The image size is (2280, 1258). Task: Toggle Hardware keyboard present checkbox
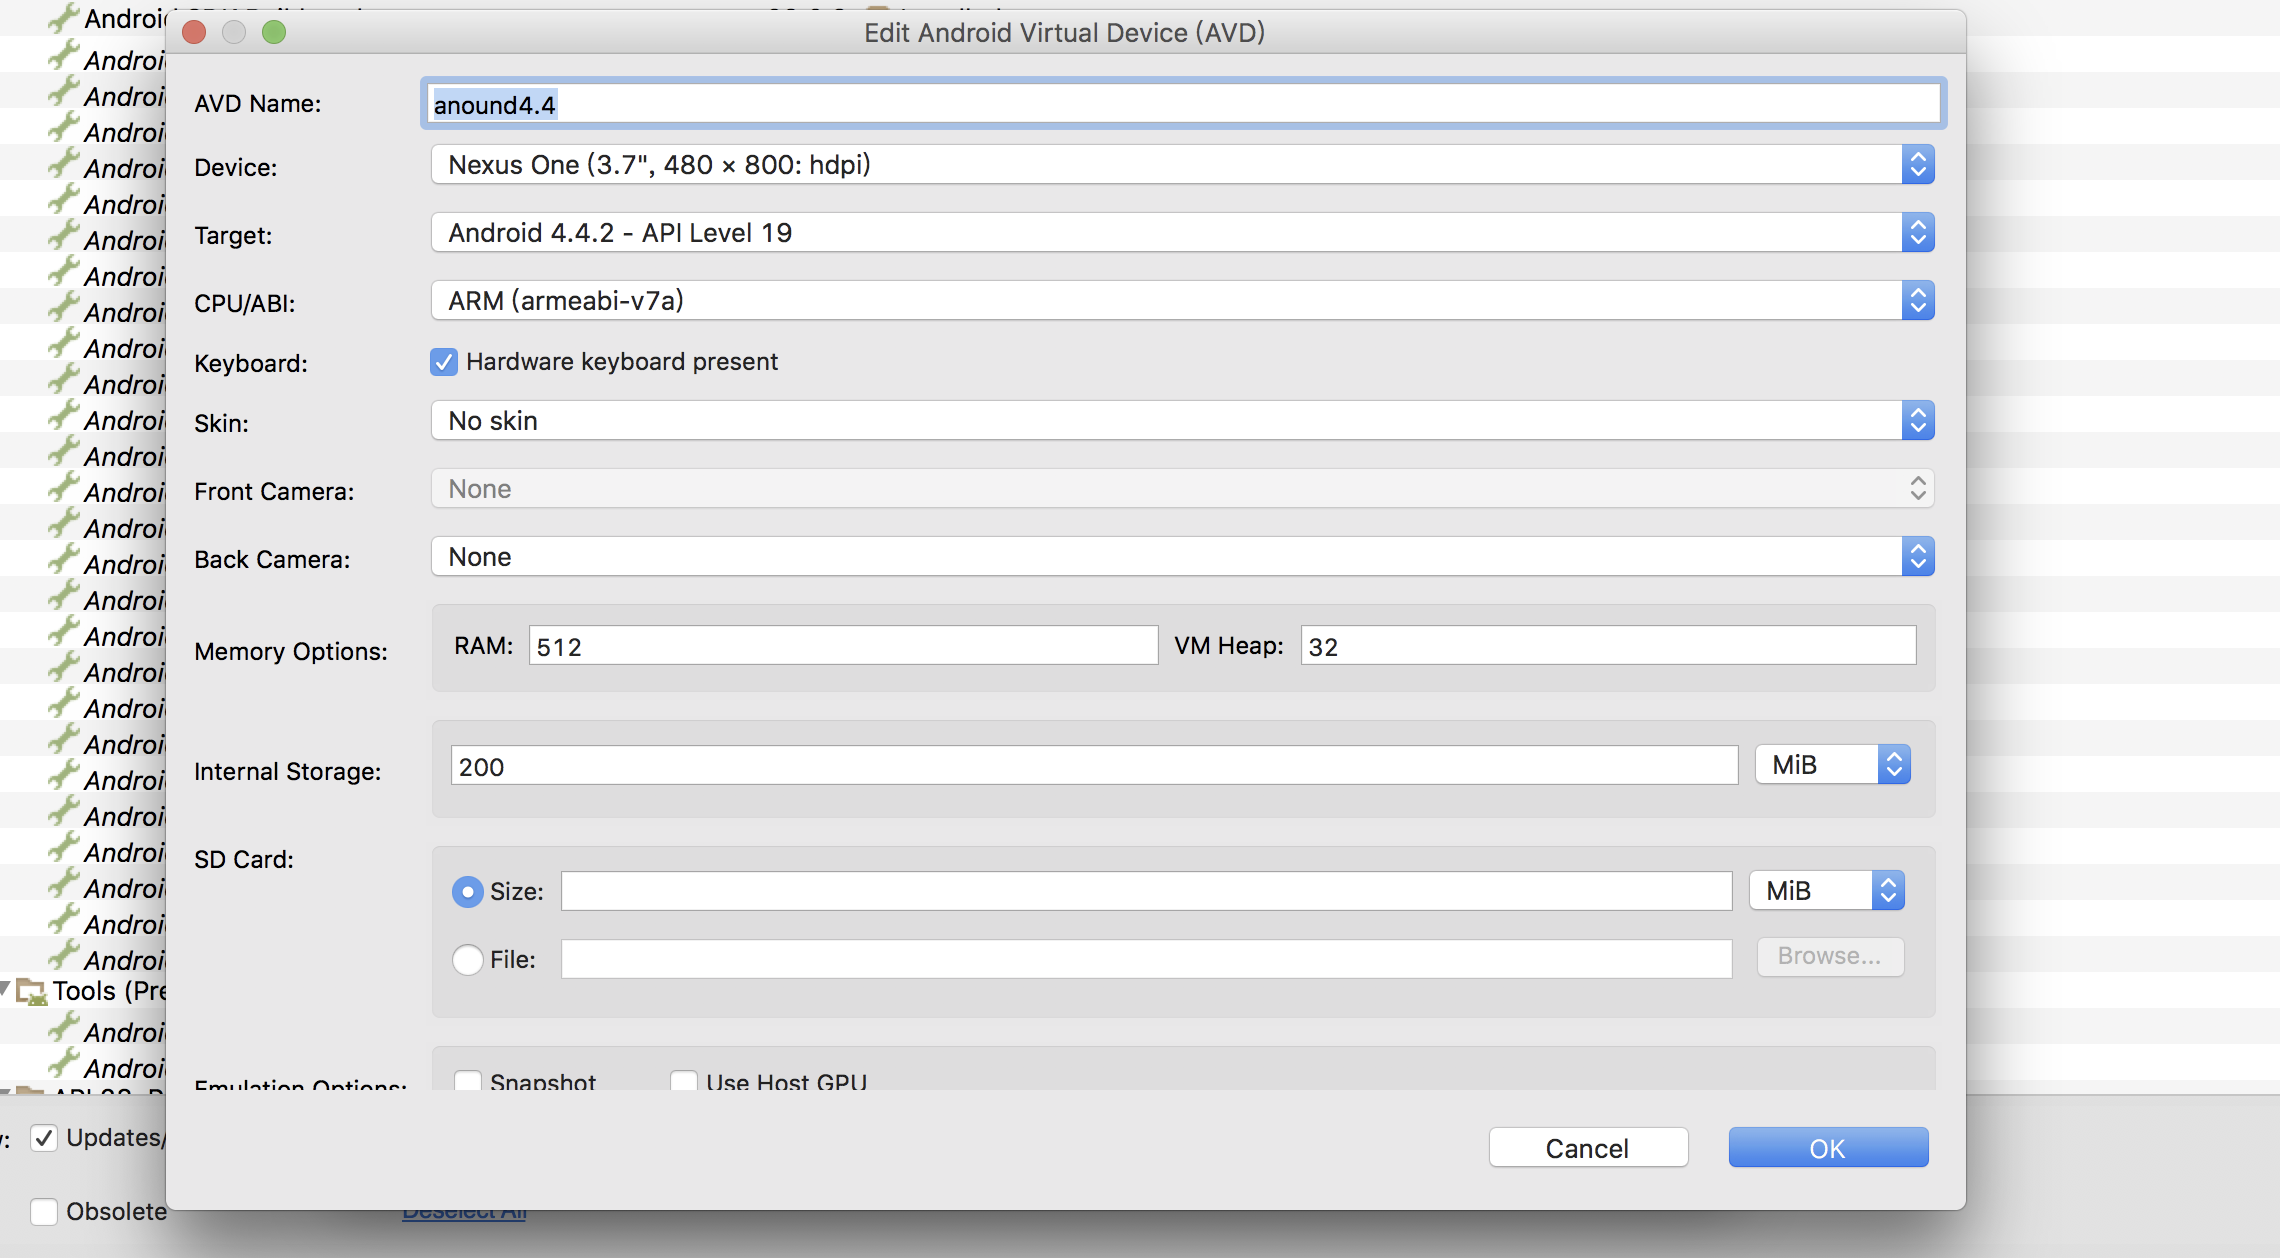click(444, 362)
